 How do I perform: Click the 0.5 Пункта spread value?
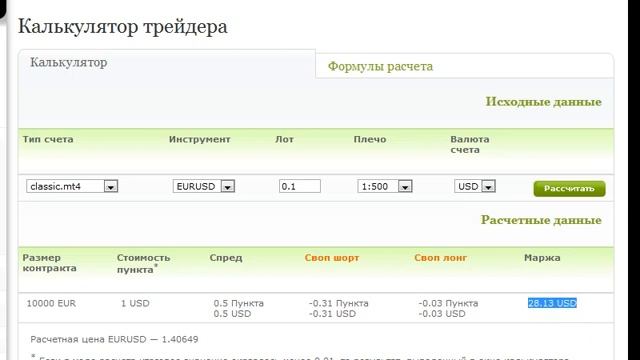pyautogui.click(x=238, y=303)
